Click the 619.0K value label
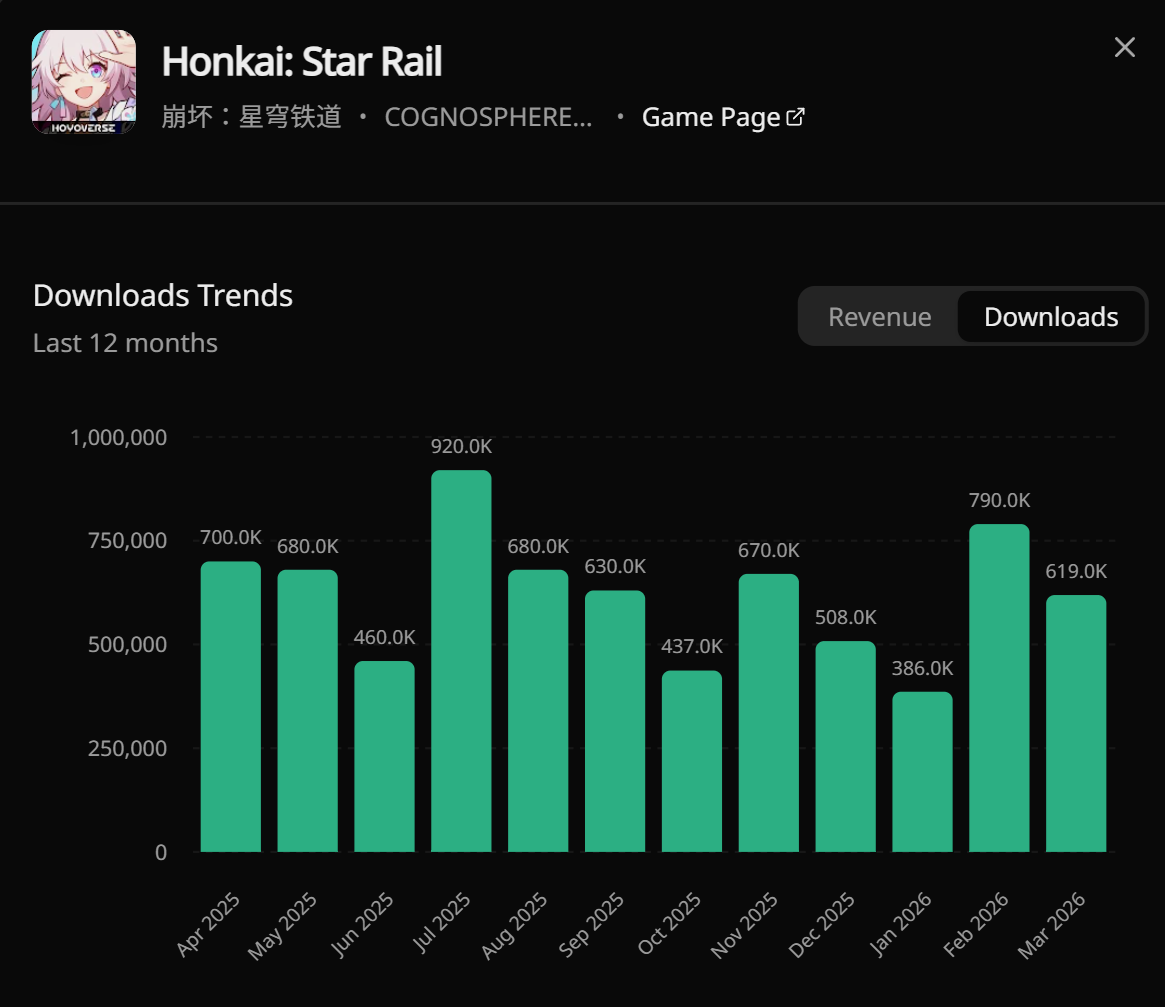The image size is (1165, 1007). pos(1076,572)
